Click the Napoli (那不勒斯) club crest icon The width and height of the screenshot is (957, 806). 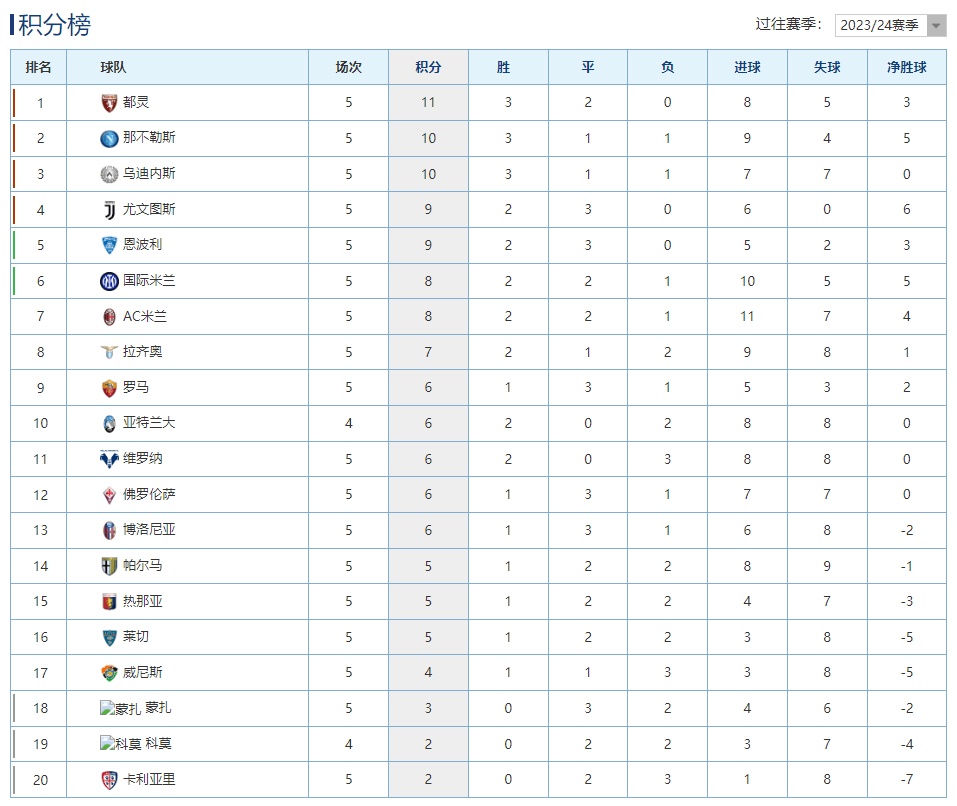109,138
